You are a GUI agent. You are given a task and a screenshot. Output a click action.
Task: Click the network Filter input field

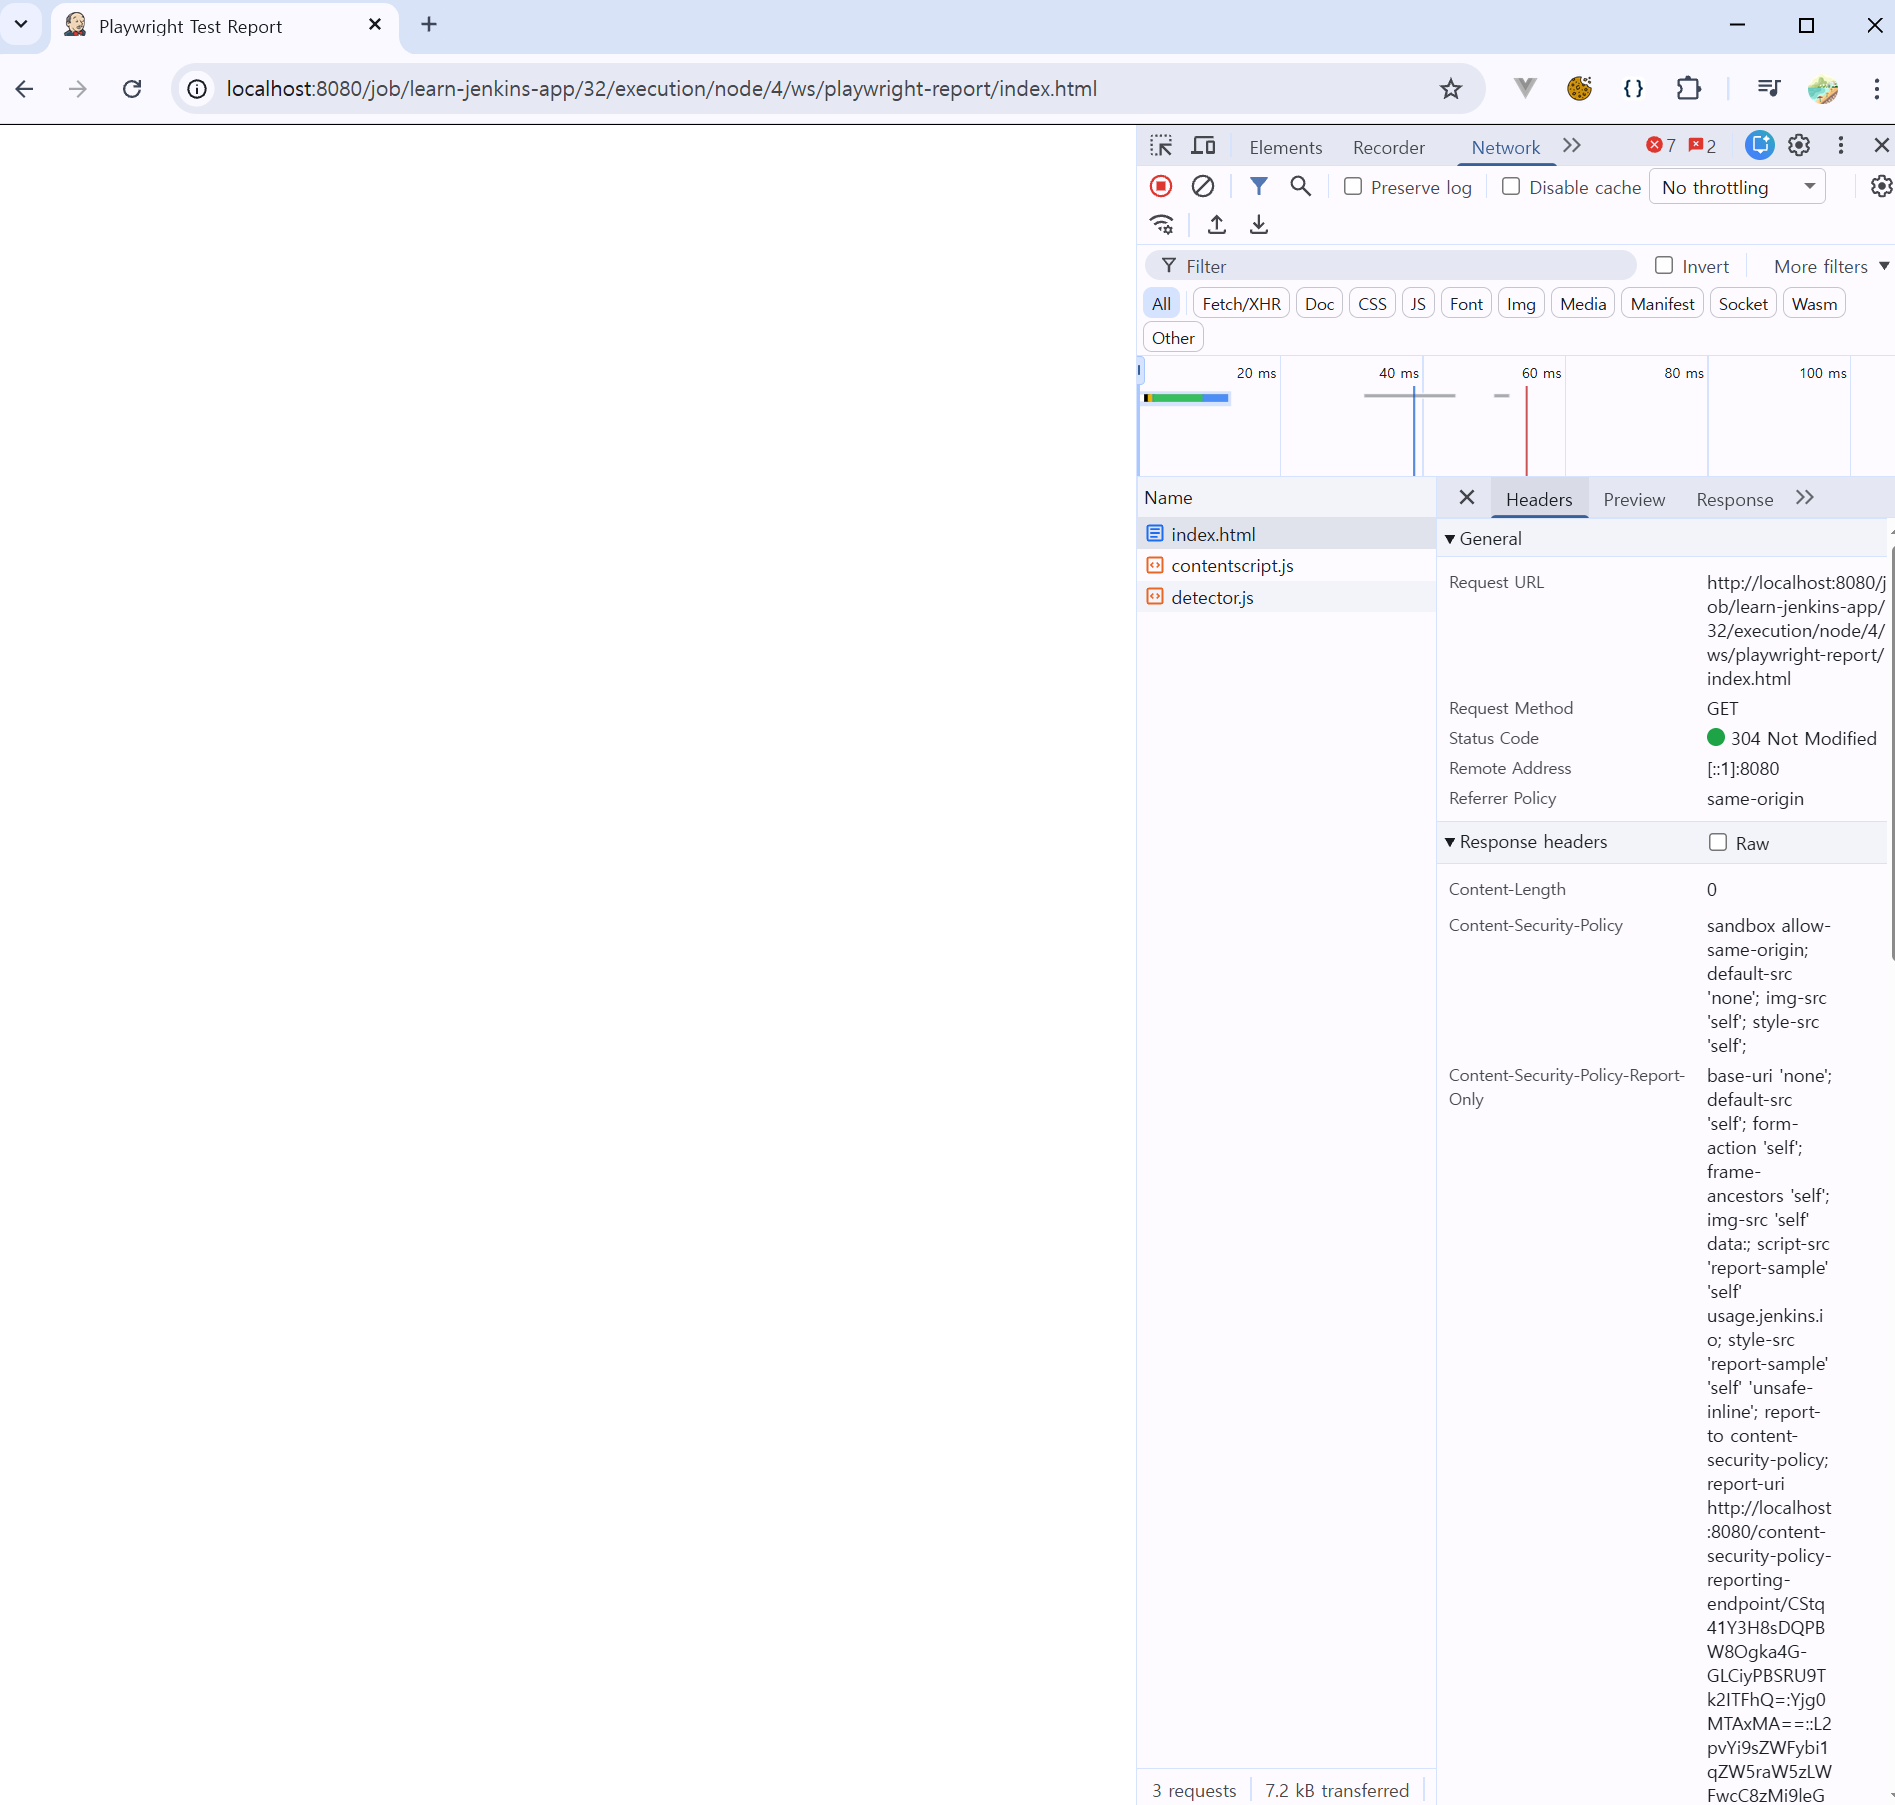pyautogui.click(x=1390, y=266)
